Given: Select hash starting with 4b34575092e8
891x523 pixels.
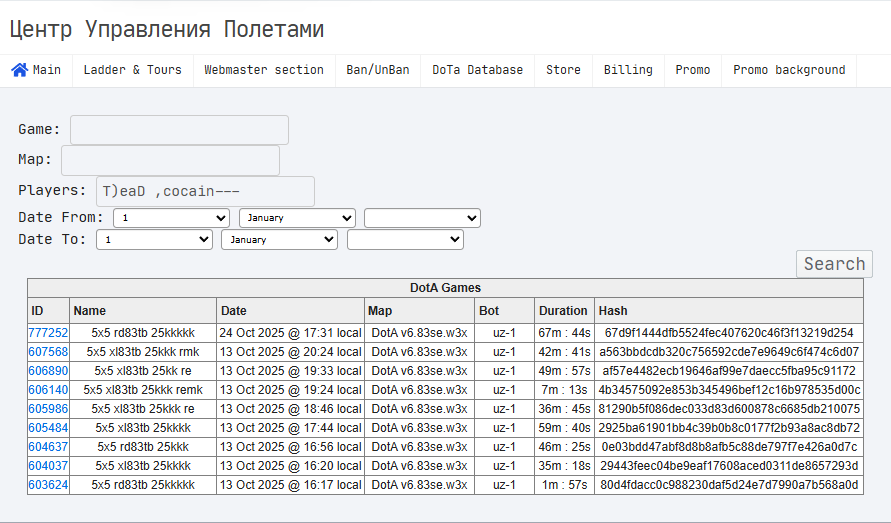Looking at the screenshot, I should (729, 390).
